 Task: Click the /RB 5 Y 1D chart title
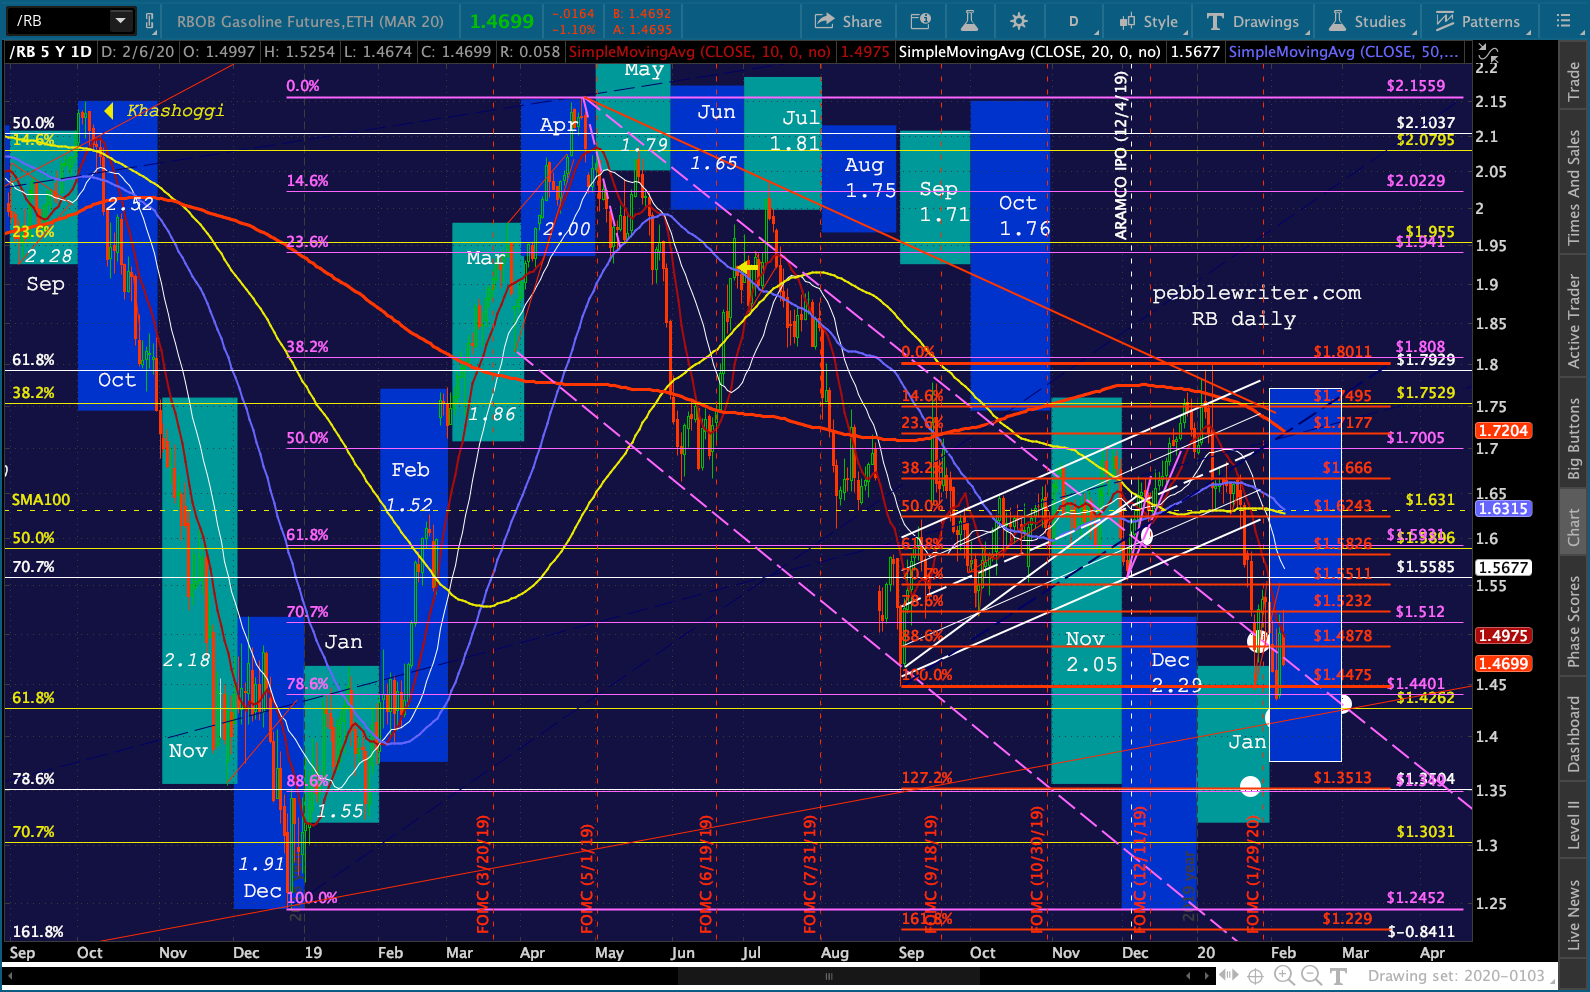(51, 52)
